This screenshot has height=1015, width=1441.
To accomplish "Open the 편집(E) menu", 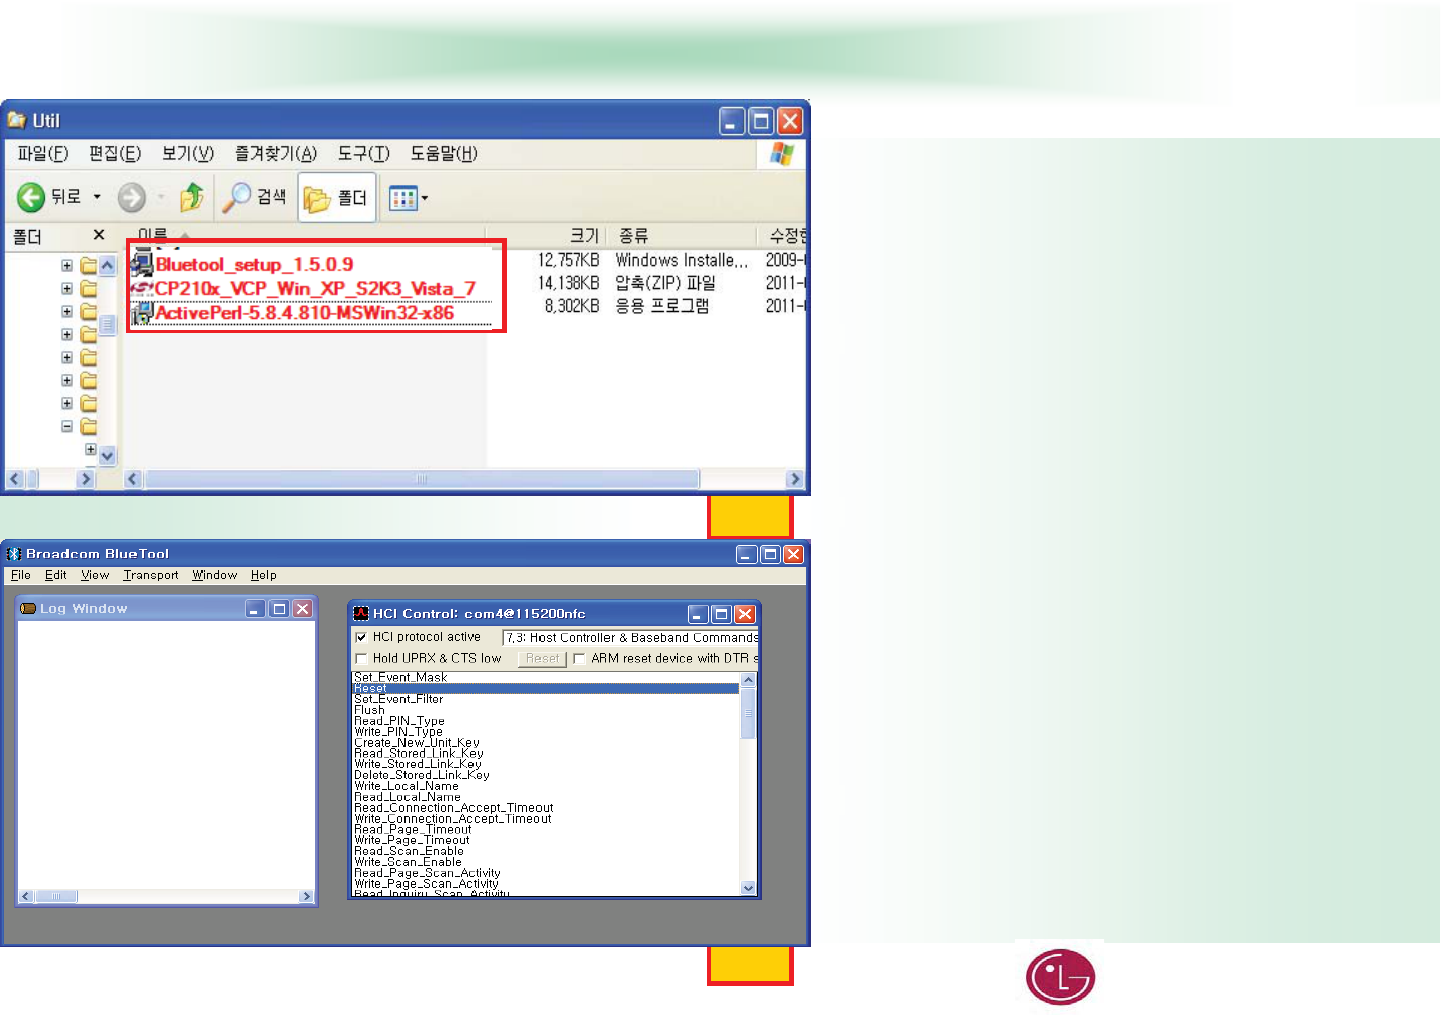I will click(115, 153).
